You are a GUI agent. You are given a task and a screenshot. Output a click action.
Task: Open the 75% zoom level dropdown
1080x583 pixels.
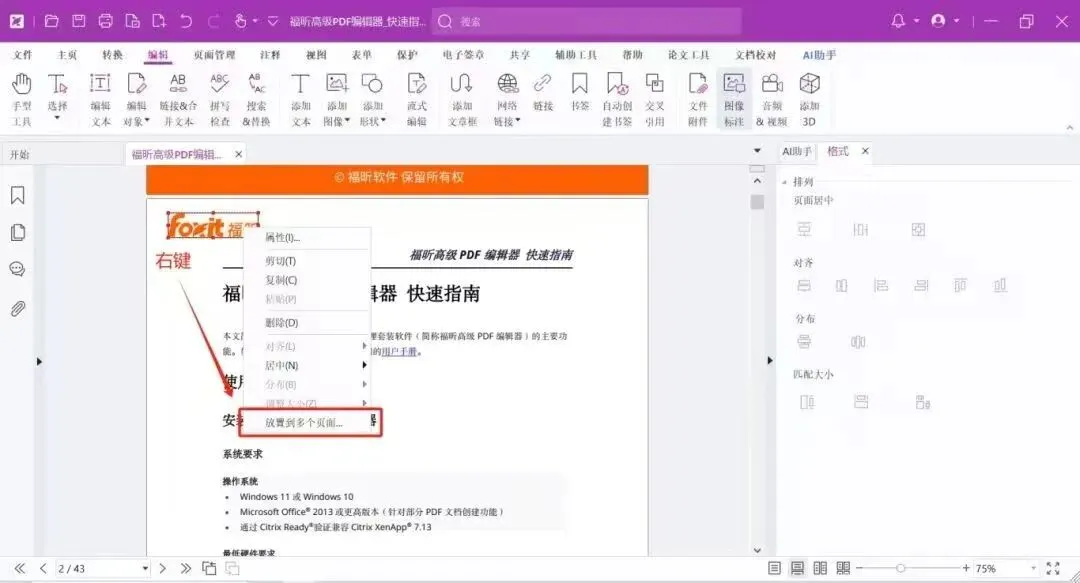click(1034, 569)
